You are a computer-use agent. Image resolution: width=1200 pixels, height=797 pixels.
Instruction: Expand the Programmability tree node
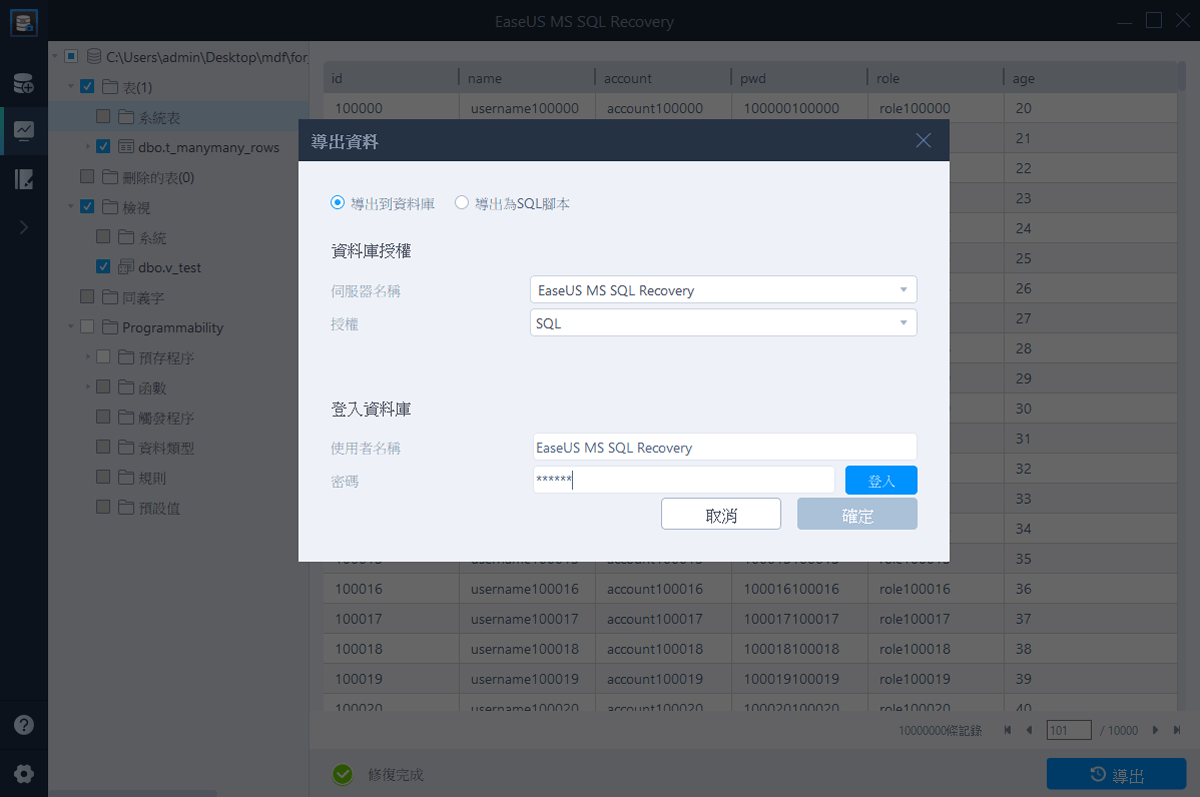(x=70, y=327)
